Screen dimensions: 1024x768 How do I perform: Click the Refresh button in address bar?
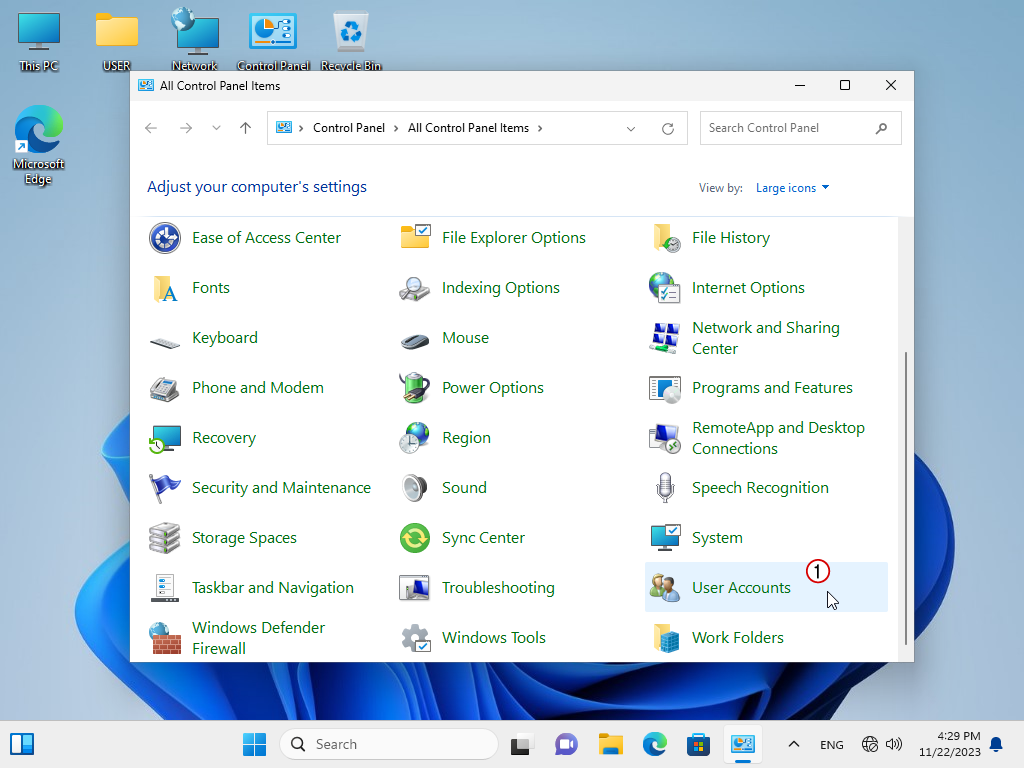668,128
